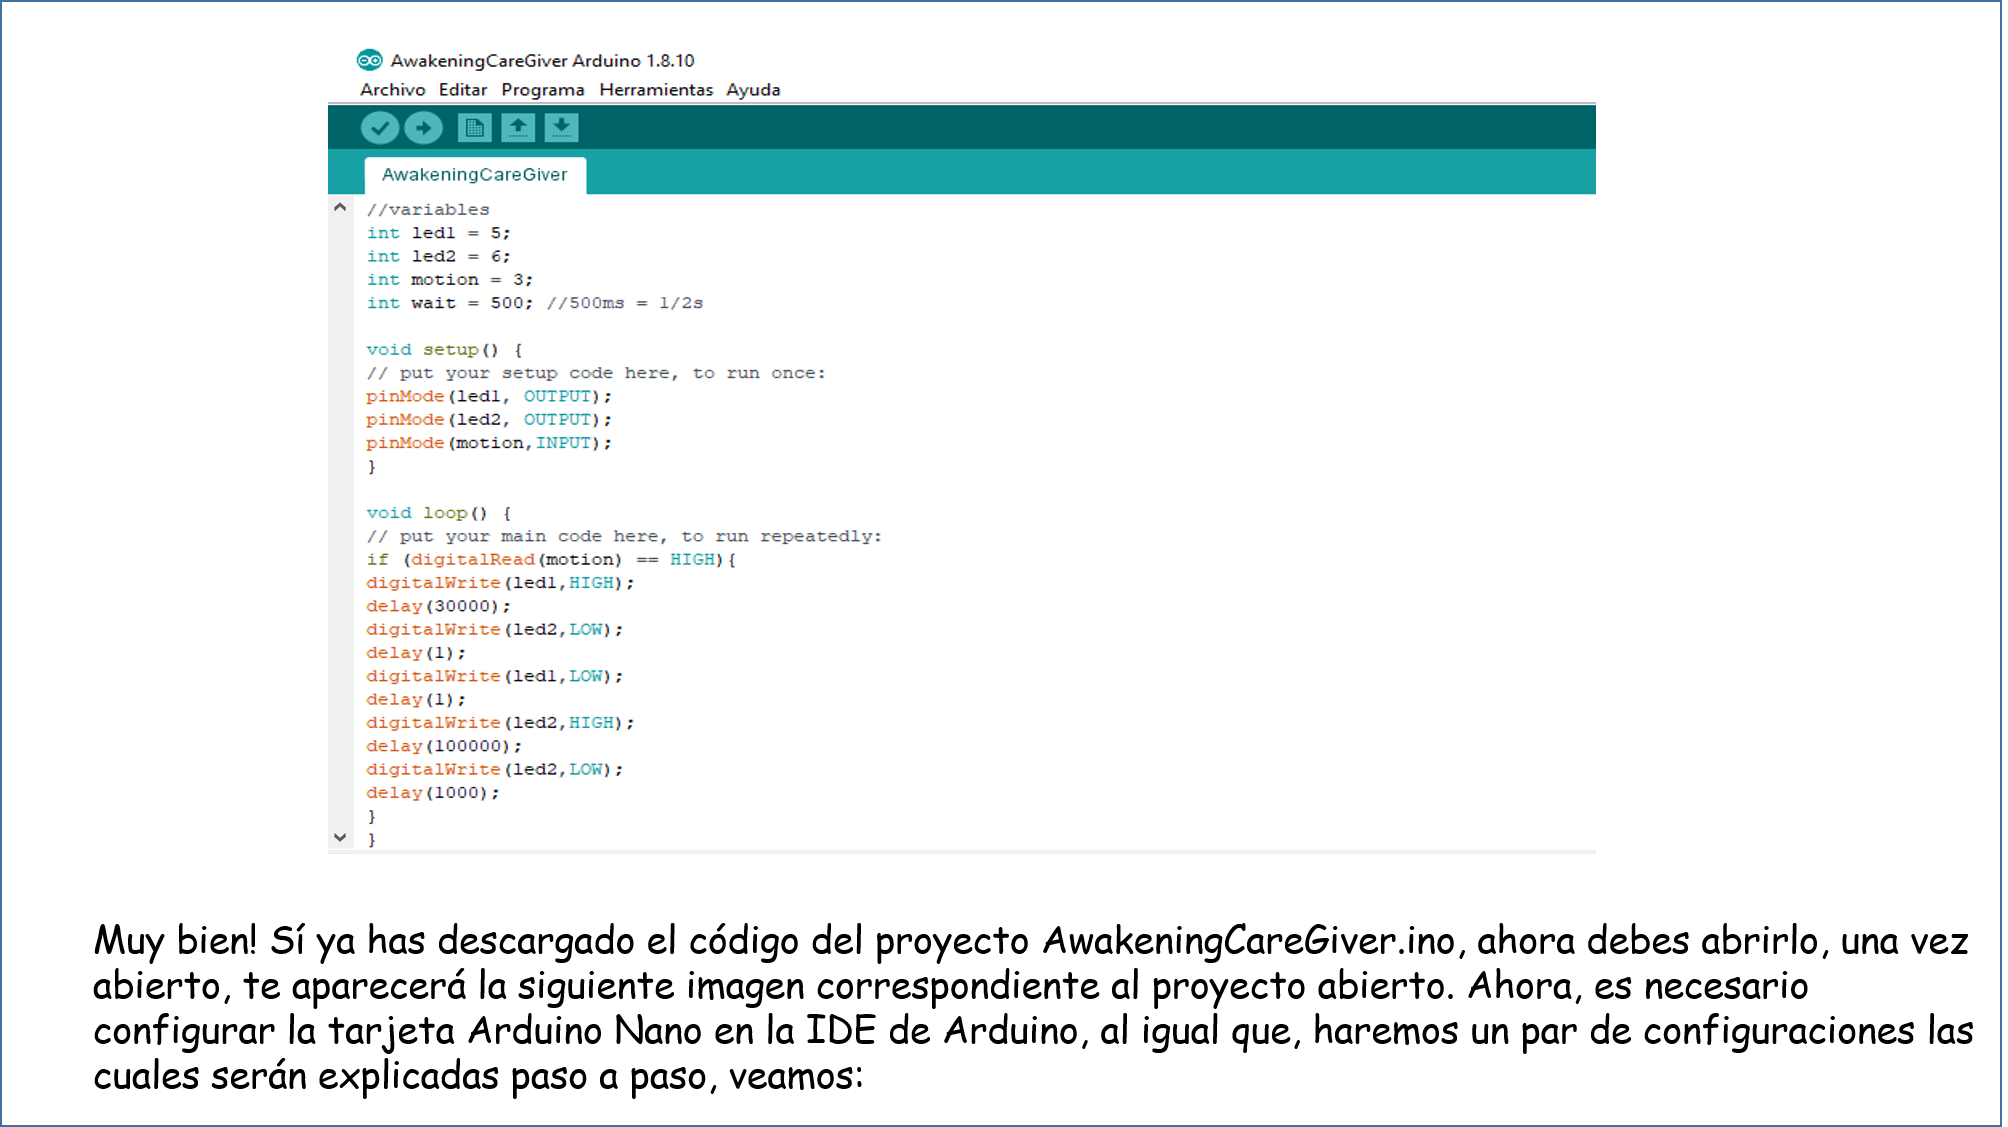Click the Upload (right arrow) toolbar icon
The image size is (2008, 1127).
(423, 127)
